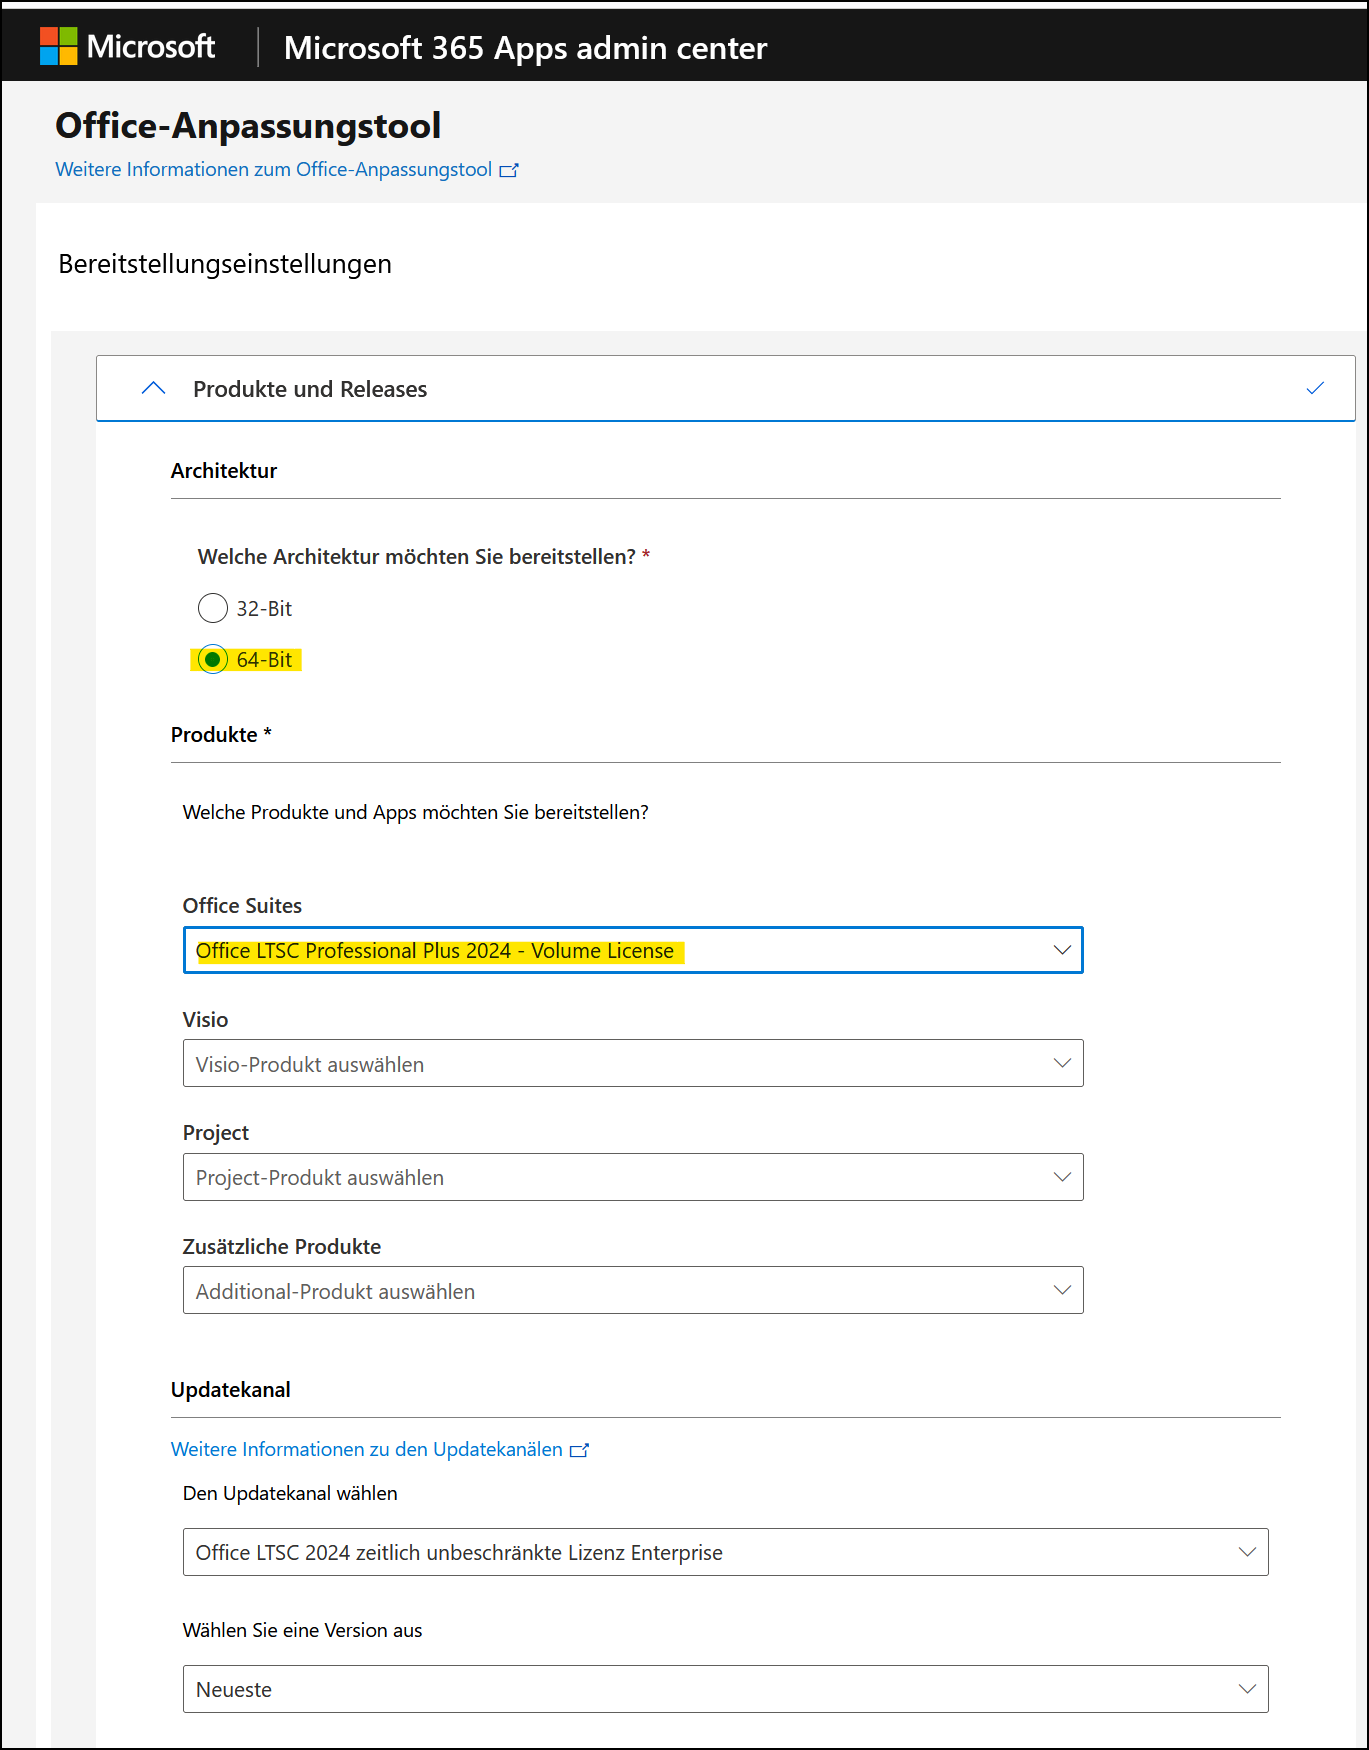The height and width of the screenshot is (1750, 1369).
Task: Click external-link icon next to Updatekanälen link
Action: 580,1450
